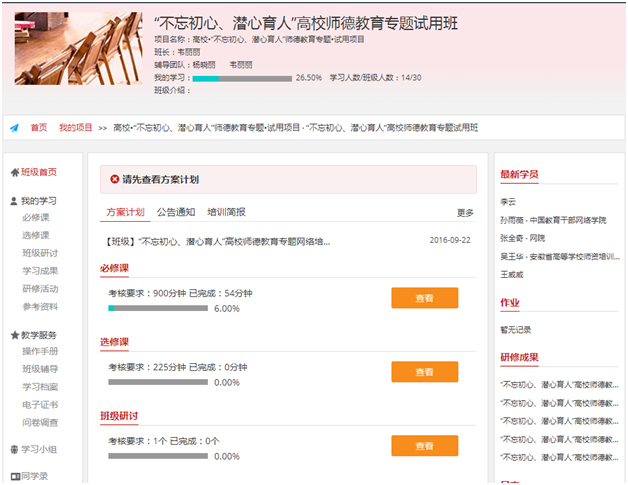Viewport: 628px width, 485px height.
Task: Click the paper plane icon beside 首页
Action: [x=15, y=128]
